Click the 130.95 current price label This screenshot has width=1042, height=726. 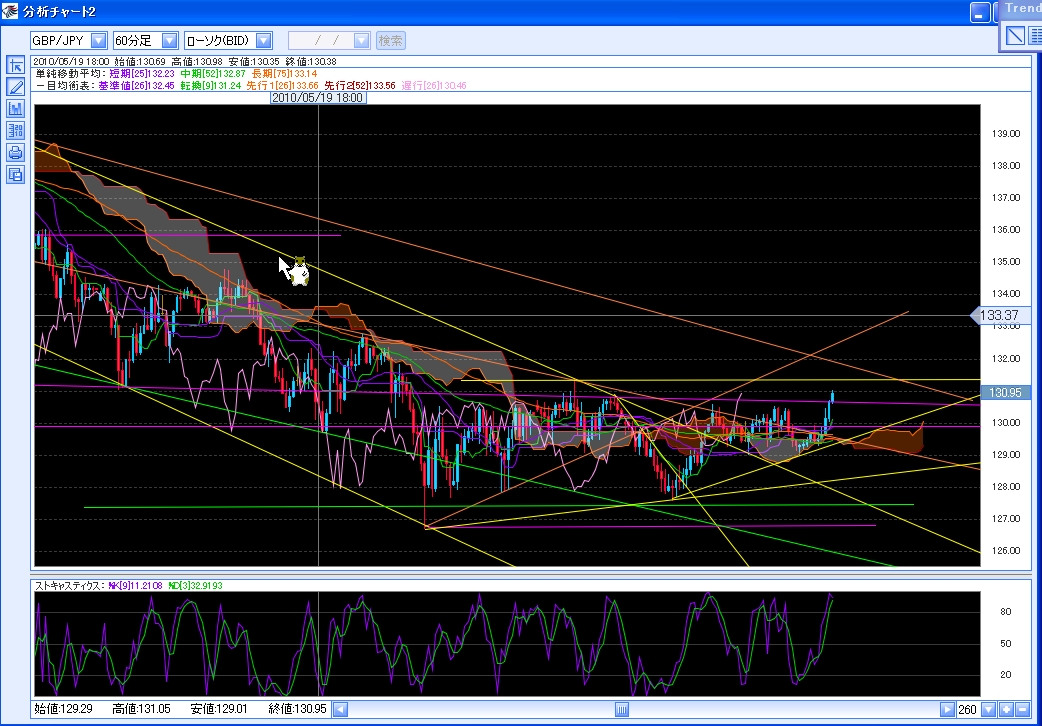point(1005,393)
